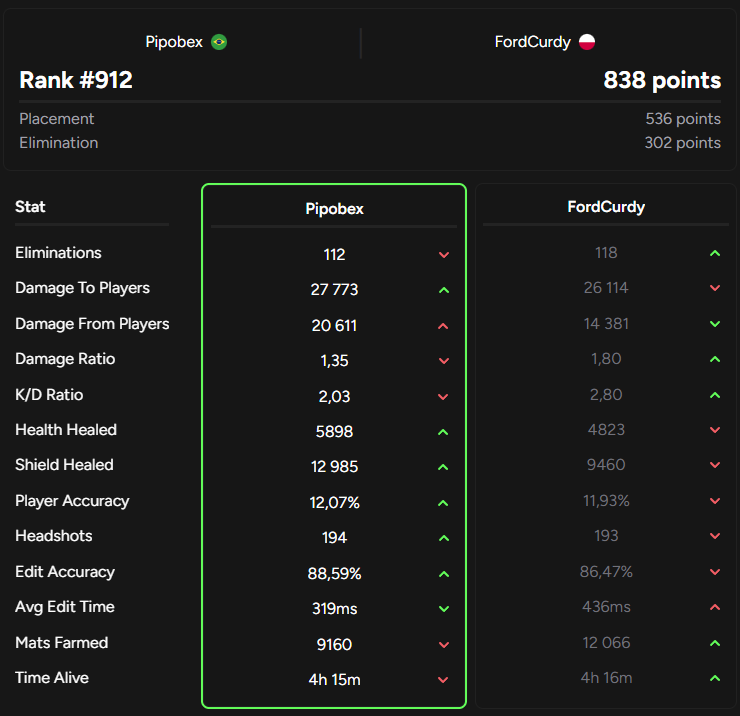740x716 pixels.
Task: Click the 838 points total
Action: [662, 80]
